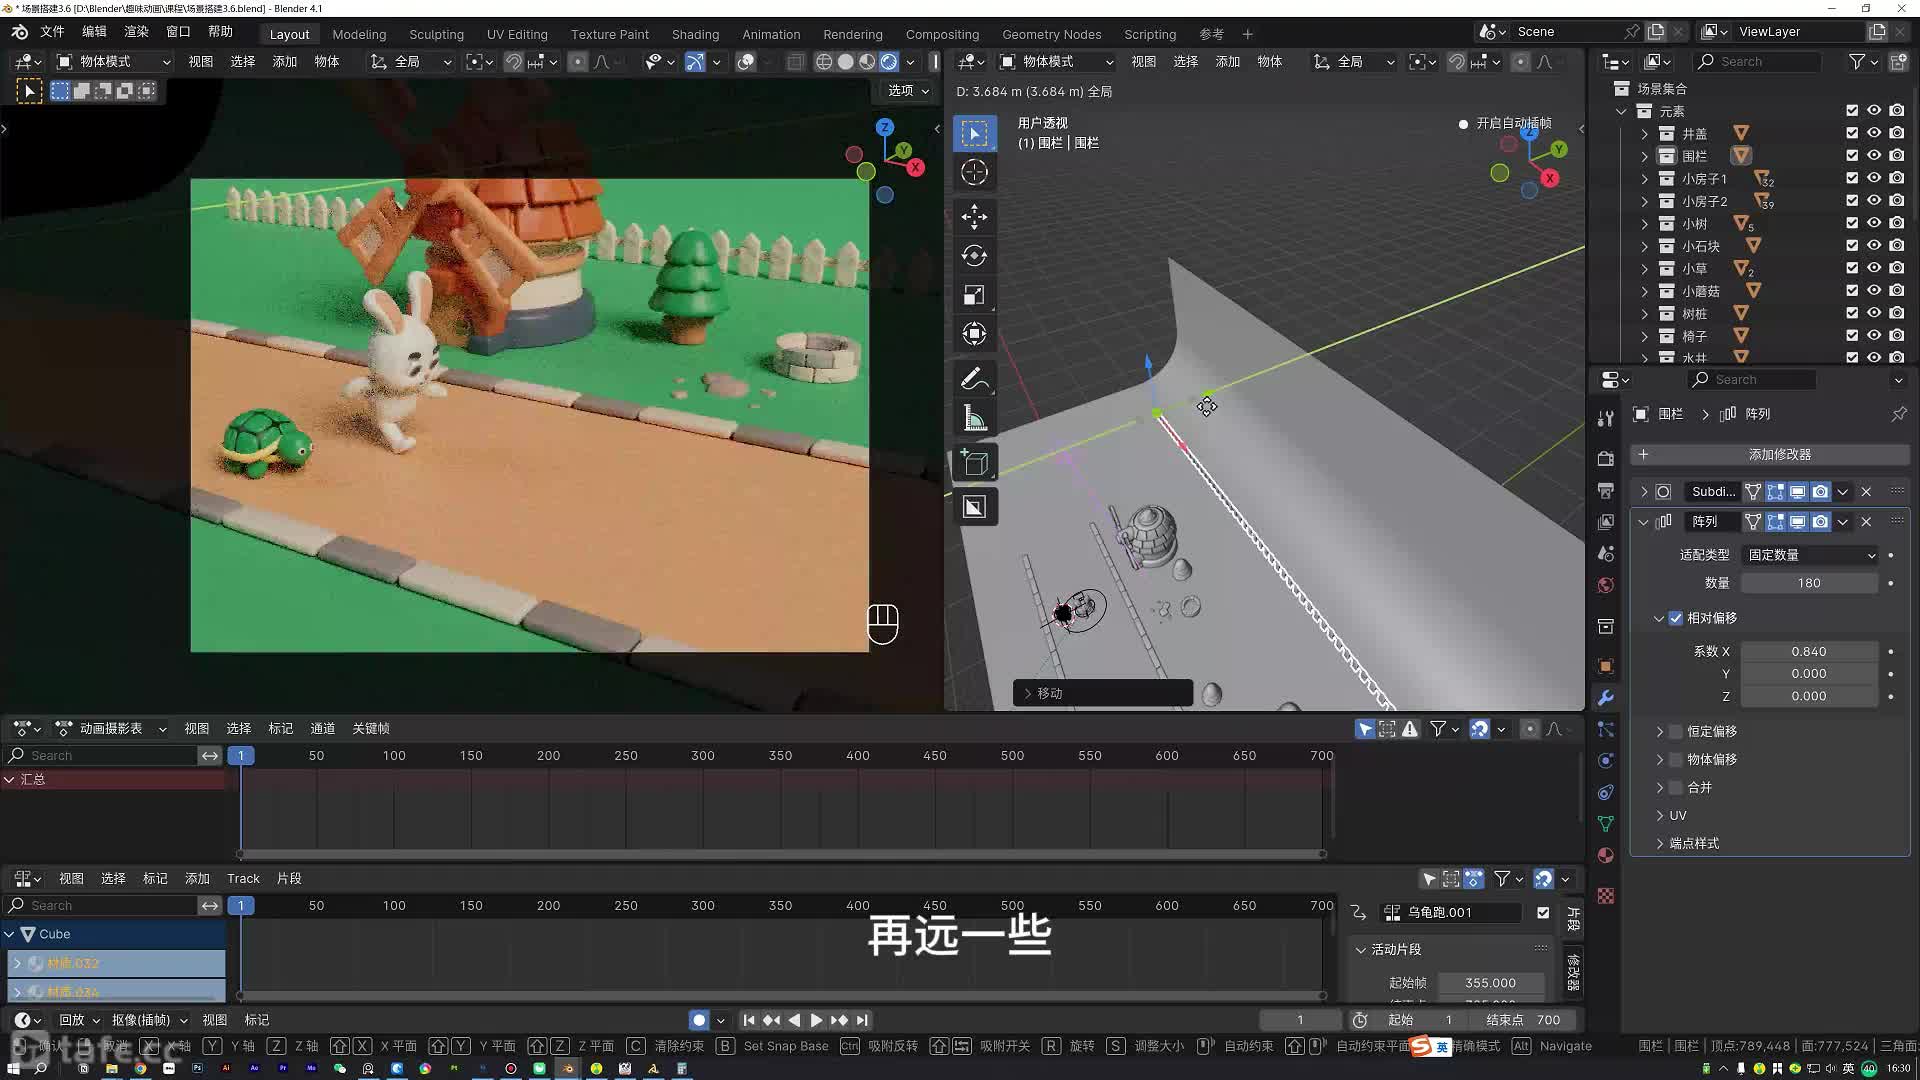
Task: Play the animation forward
Action: (x=815, y=1020)
